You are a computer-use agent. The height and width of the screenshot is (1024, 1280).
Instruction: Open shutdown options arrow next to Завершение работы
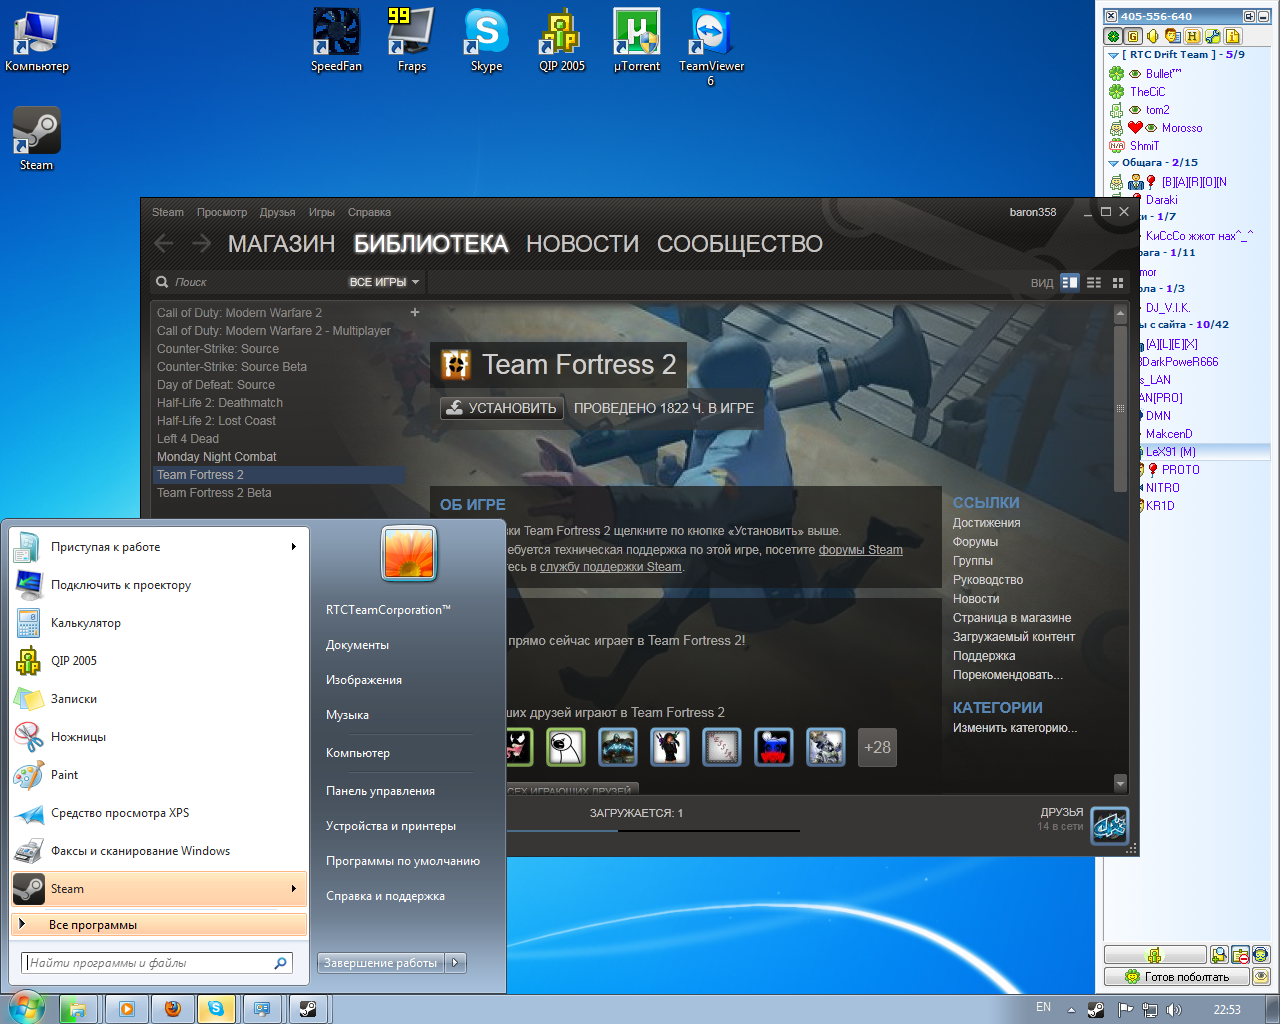click(456, 963)
